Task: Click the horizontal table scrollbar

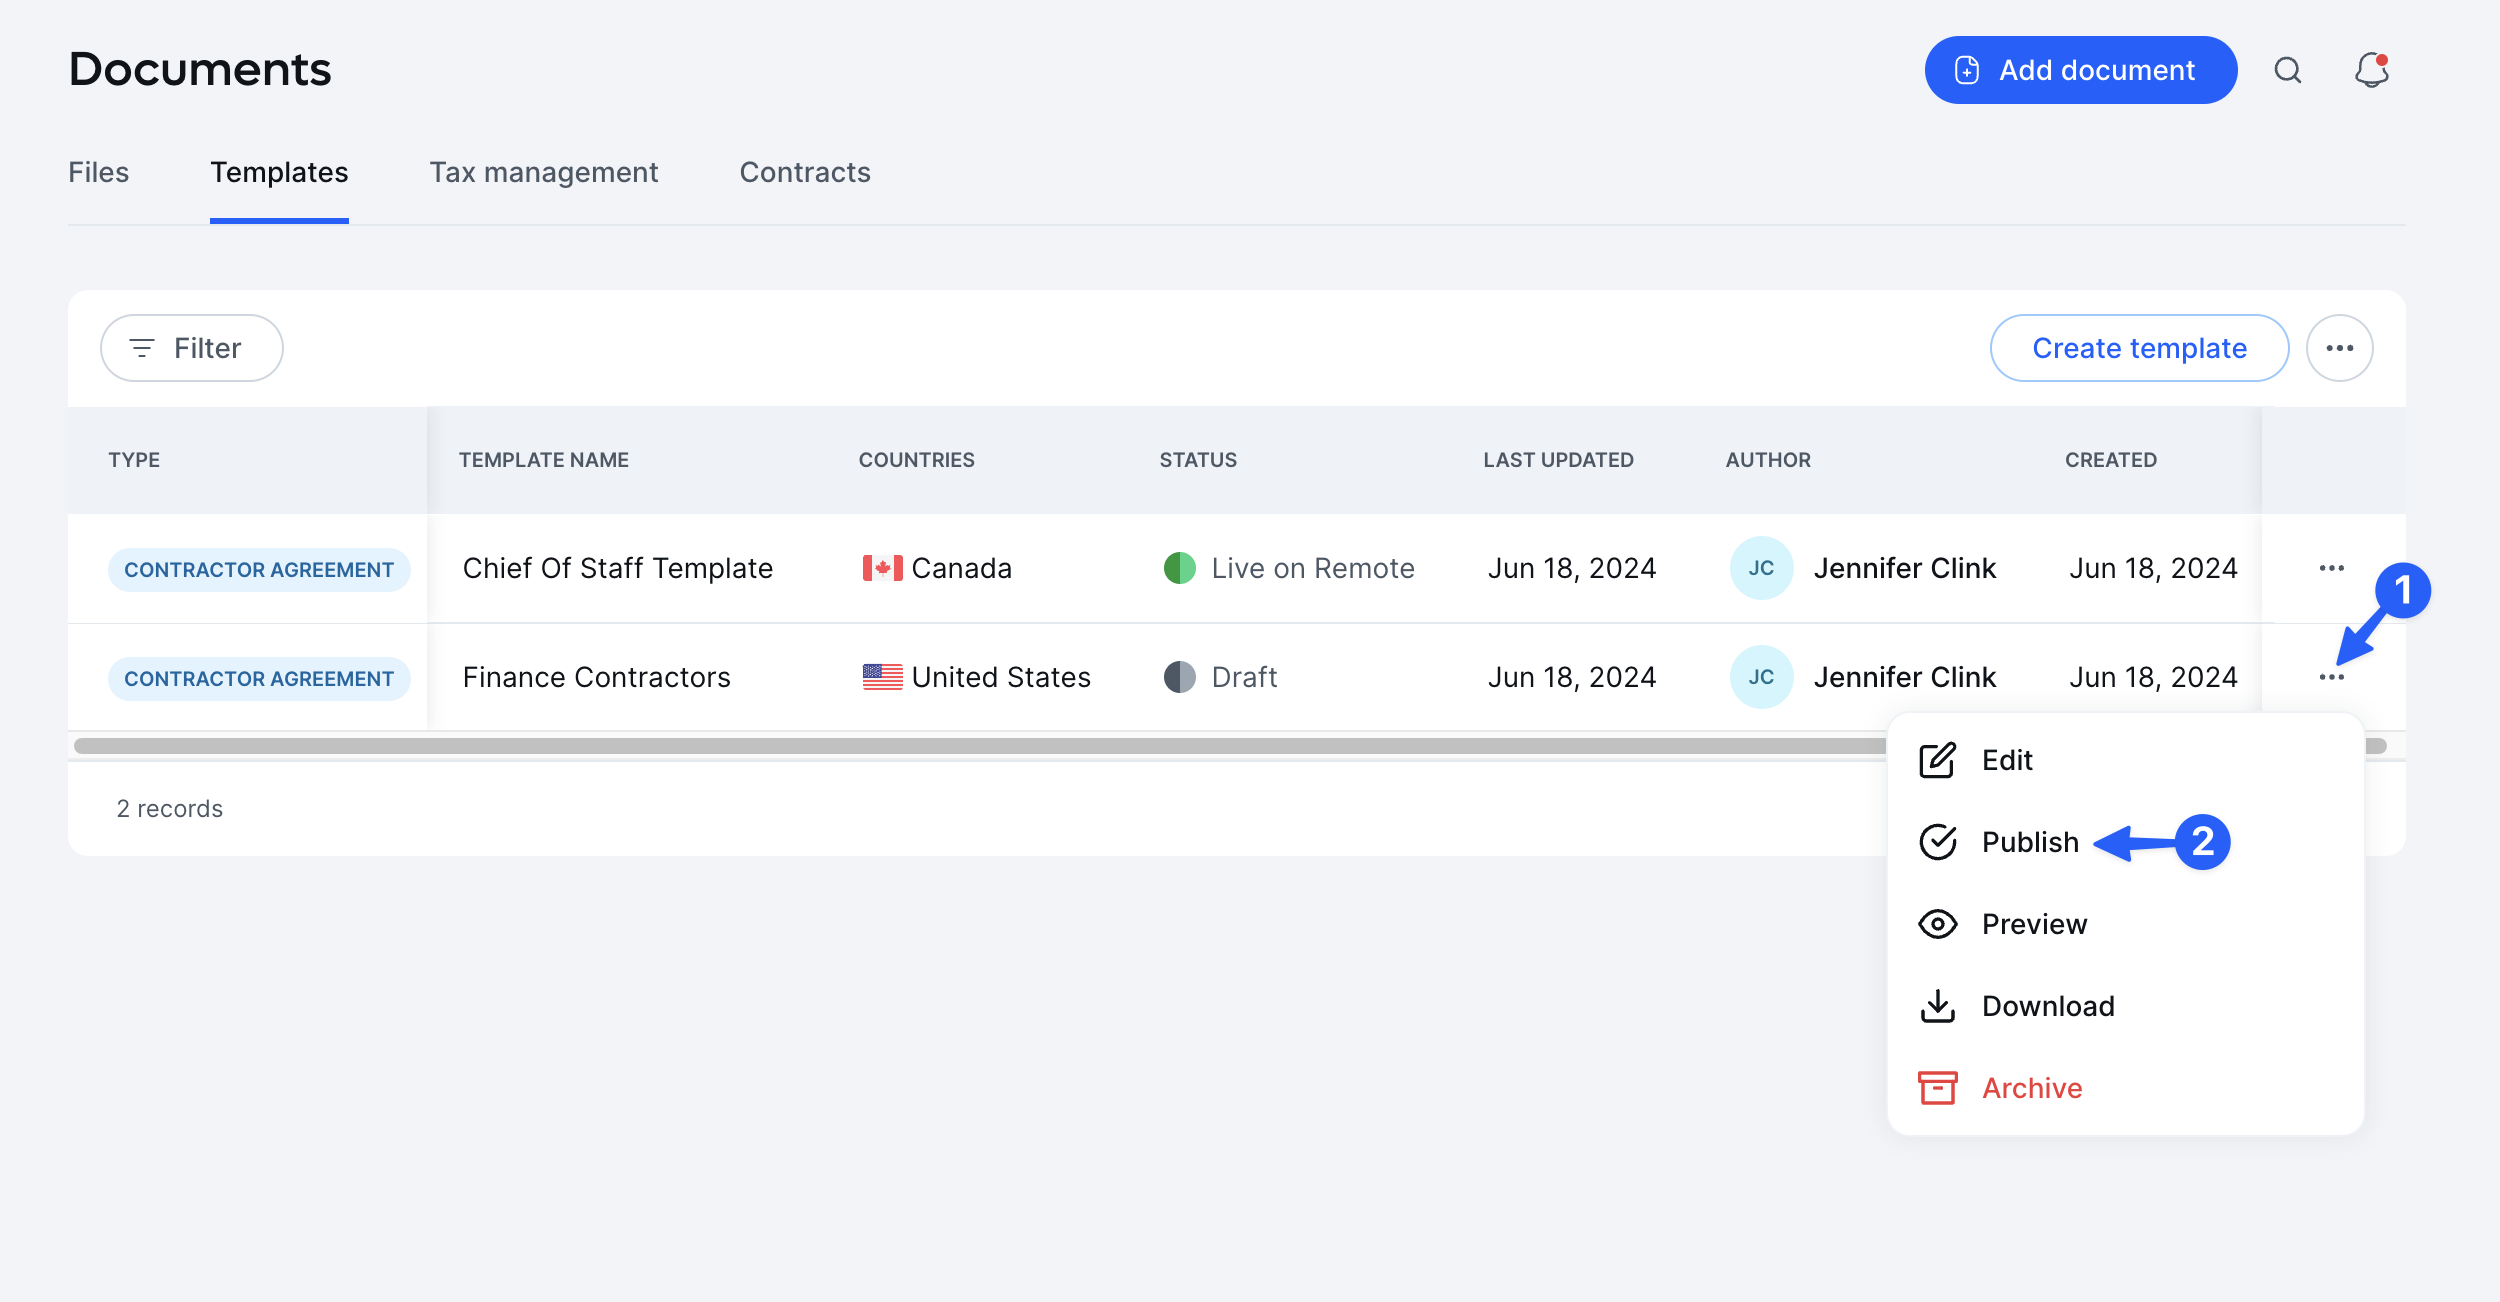Action: click(x=1230, y=746)
